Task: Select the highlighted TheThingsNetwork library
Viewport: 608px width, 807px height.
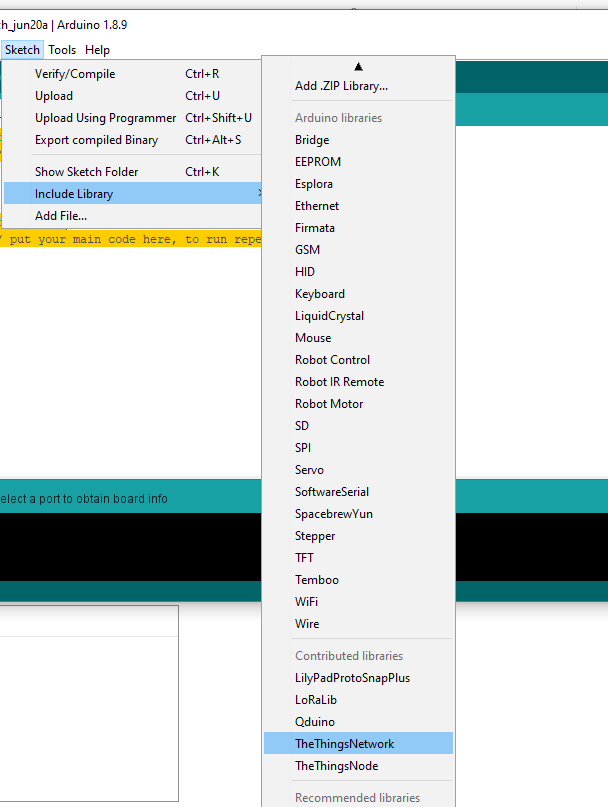Action: point(358,744)
